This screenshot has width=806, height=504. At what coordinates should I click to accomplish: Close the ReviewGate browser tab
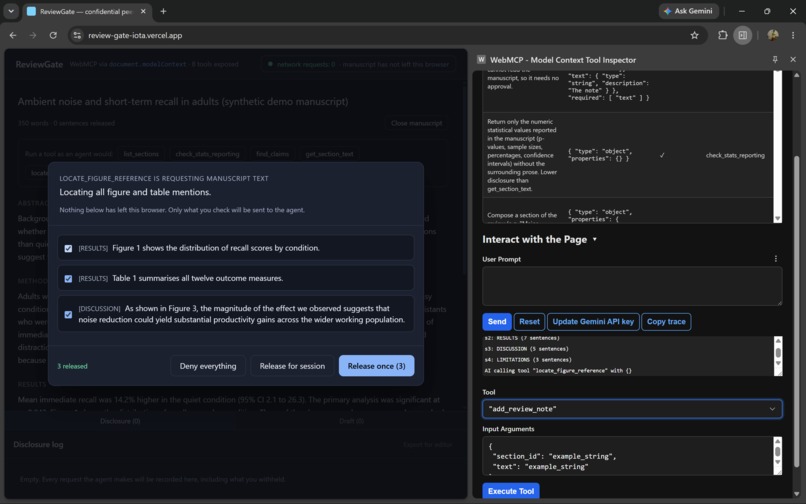coord(143,11)
